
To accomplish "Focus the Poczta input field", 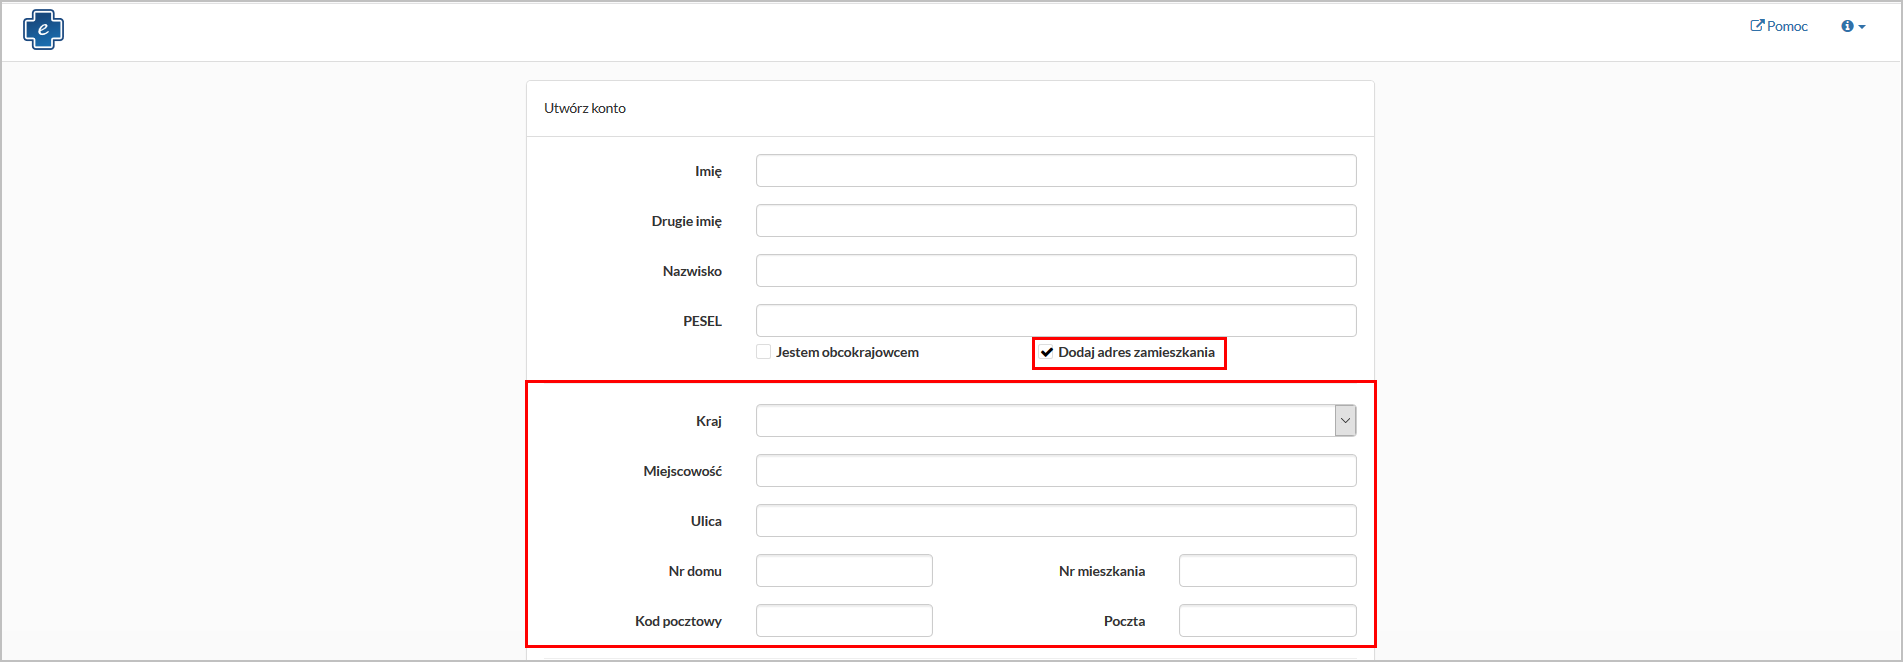I will [x=1267, y=621].
